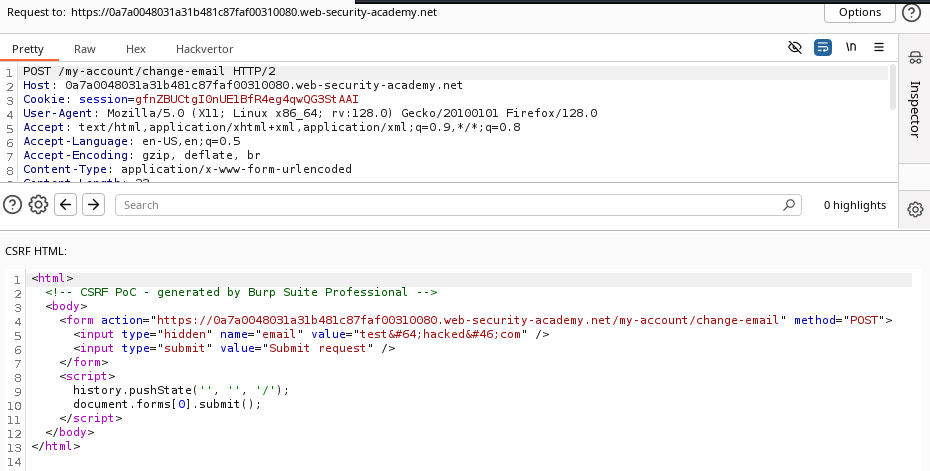This screenshot has width=930, height=471.
Task: Go to previous search match arrow
Action: tap(65, 205)
